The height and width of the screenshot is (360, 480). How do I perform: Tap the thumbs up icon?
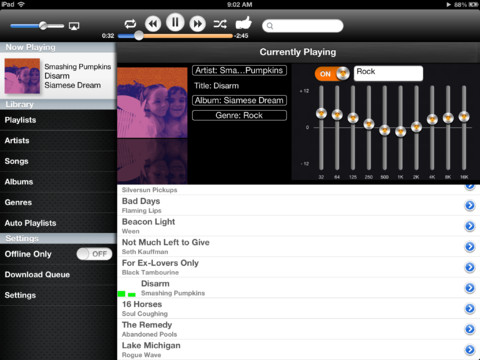point(244,23)
